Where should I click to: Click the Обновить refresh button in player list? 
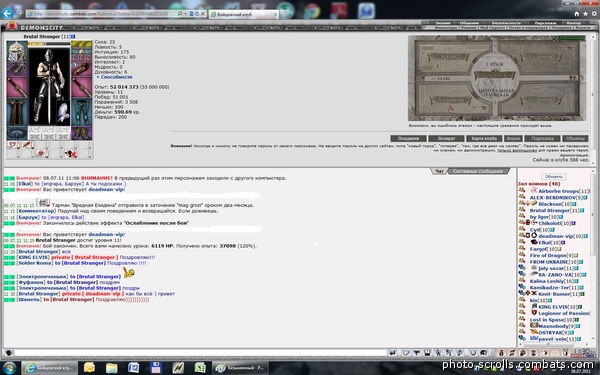(x=553, y=177)
